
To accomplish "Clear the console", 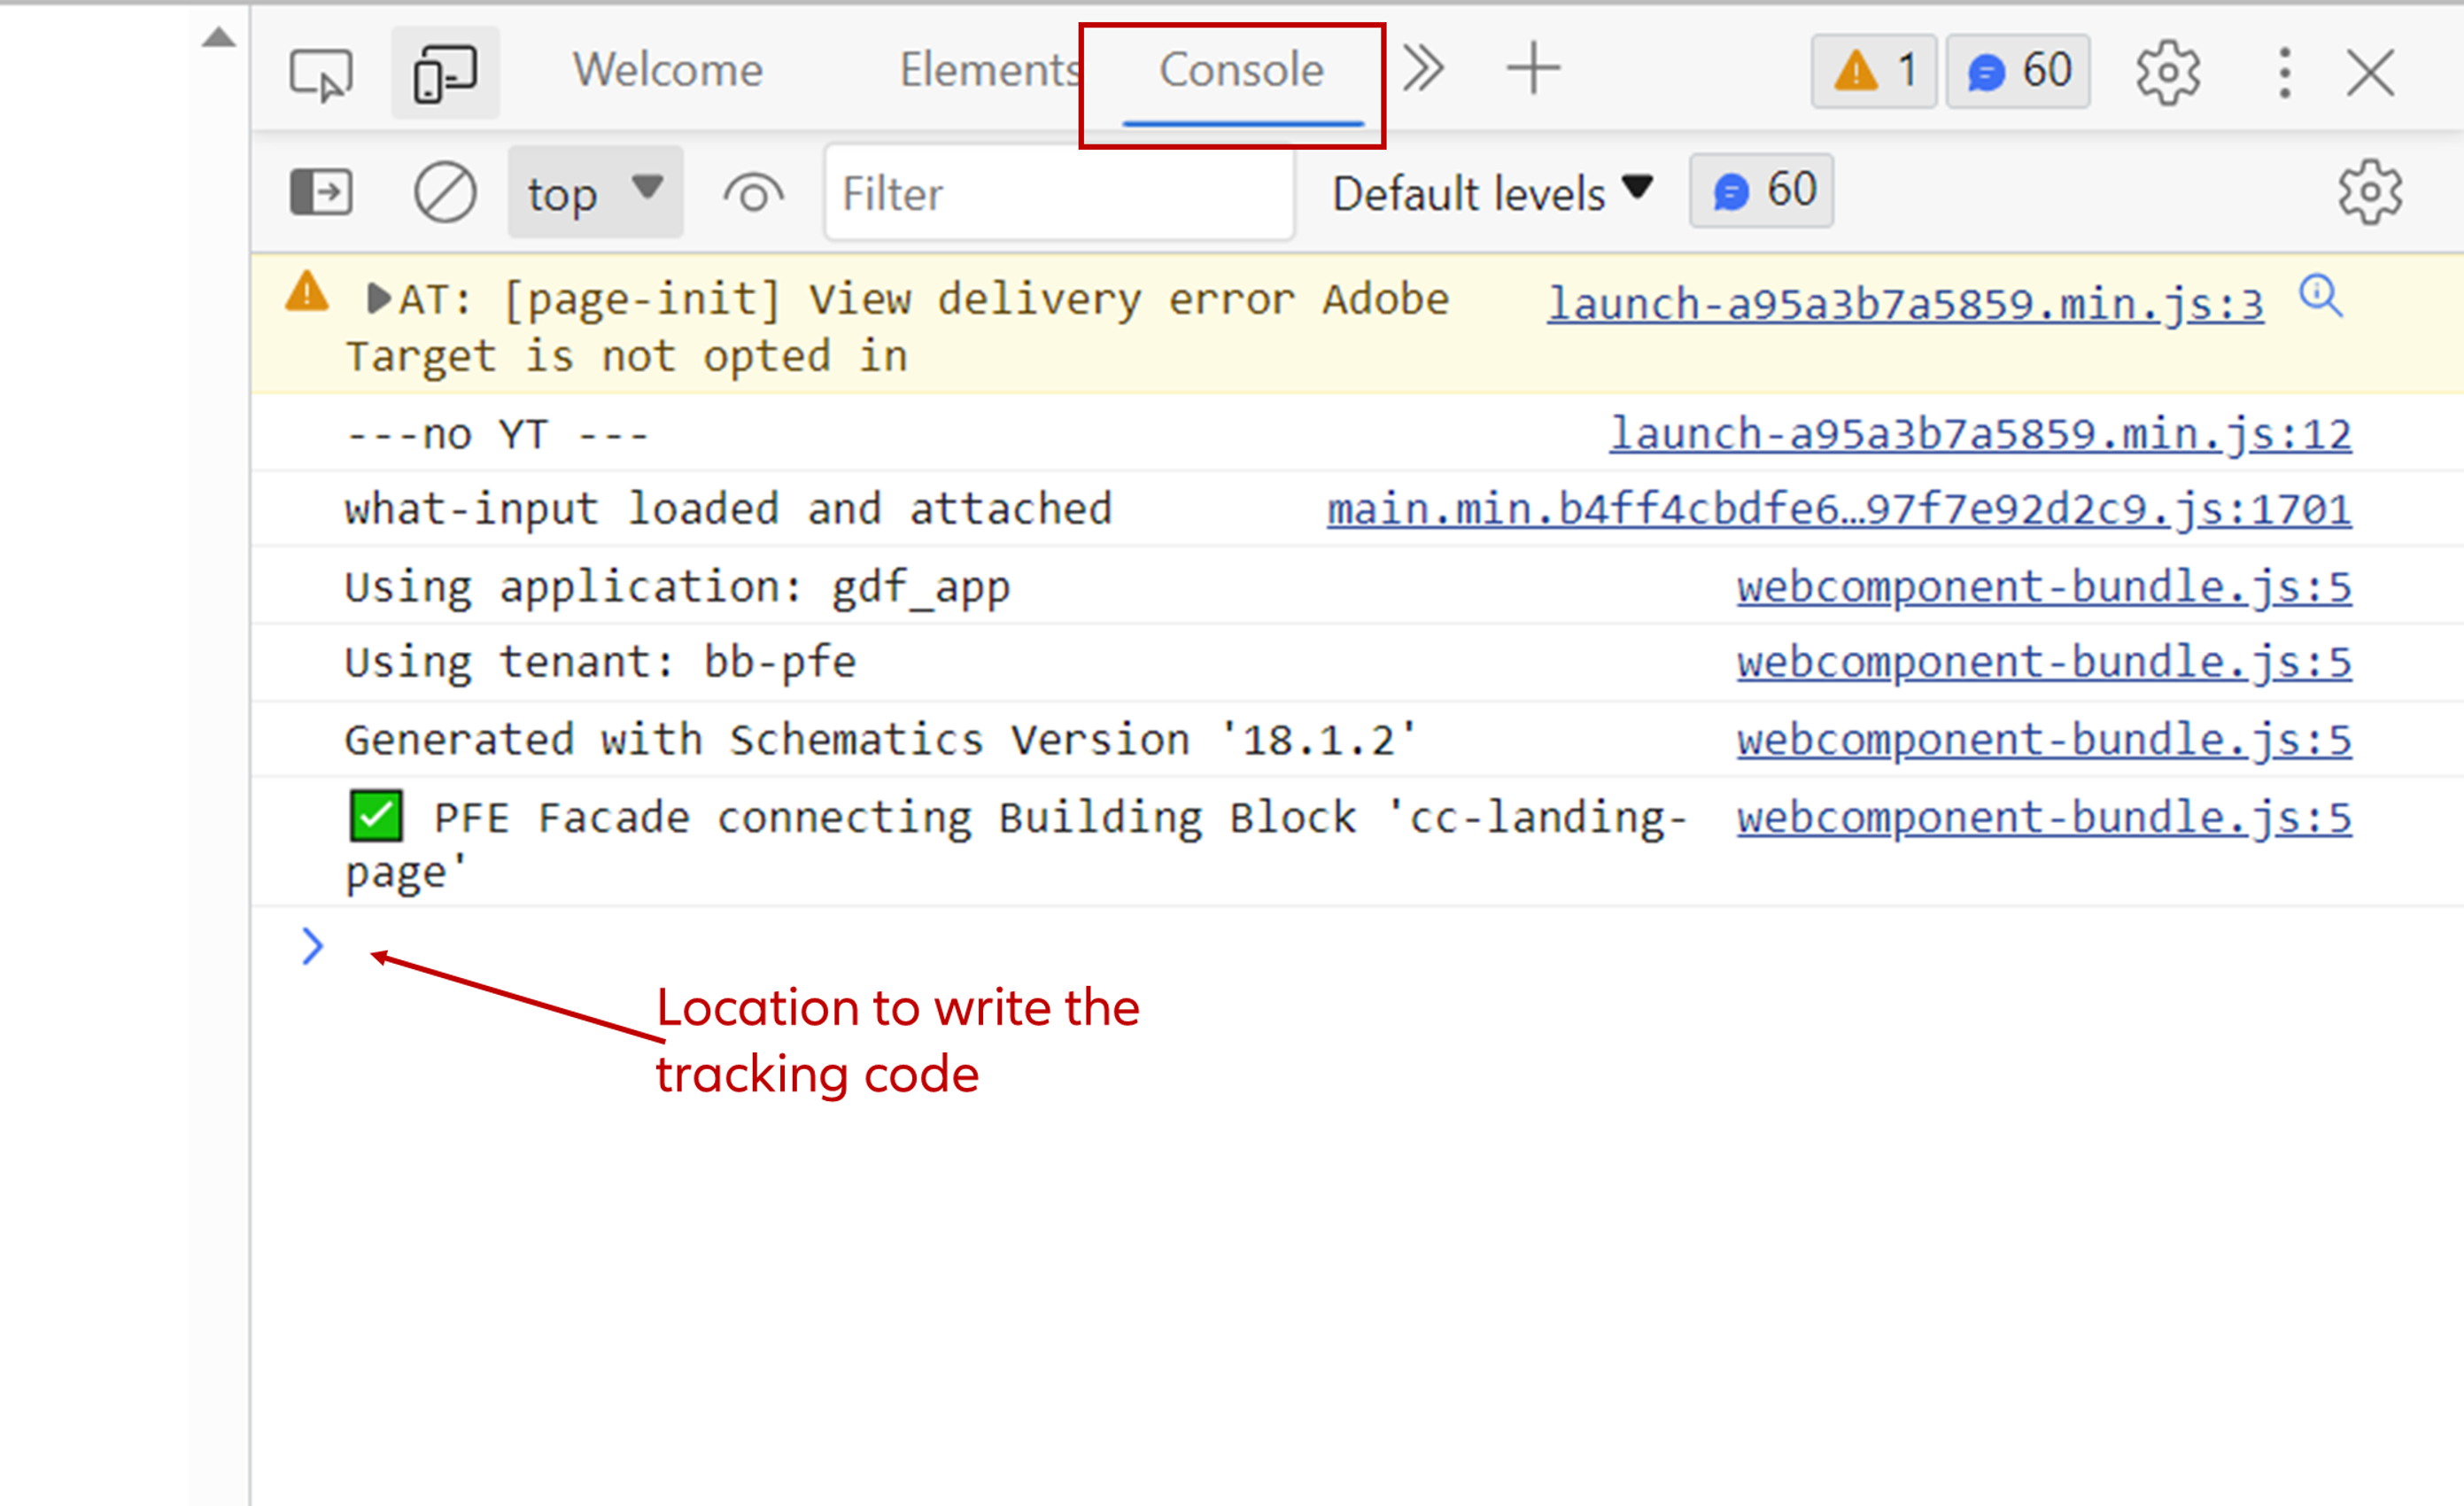I will [445, 192].
